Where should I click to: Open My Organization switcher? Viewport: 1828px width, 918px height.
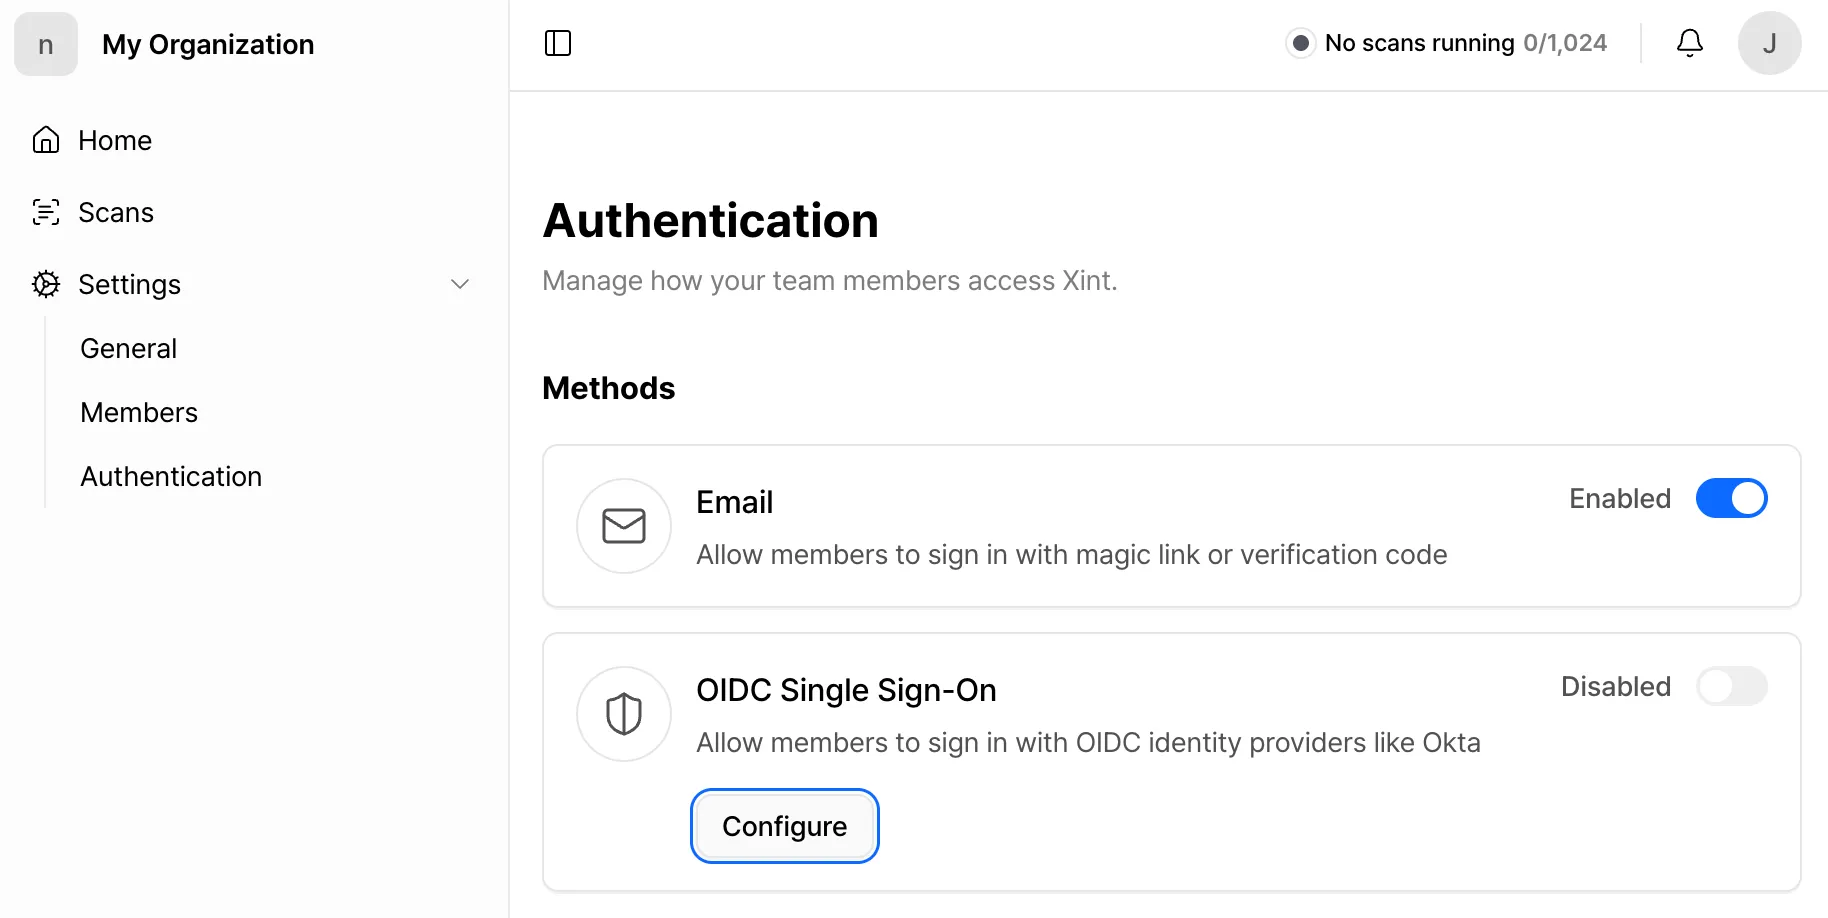tap(207, 44)
